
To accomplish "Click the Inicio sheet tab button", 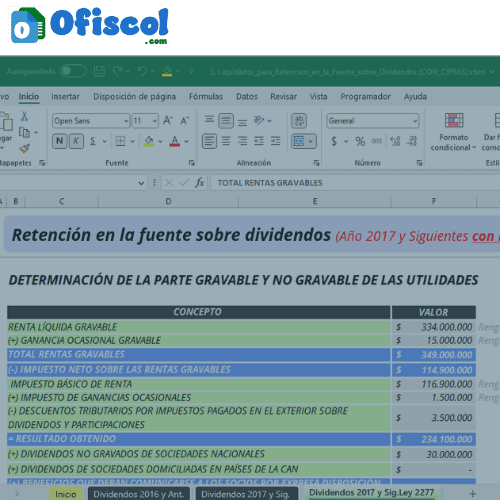I will (x=66, y=494).
